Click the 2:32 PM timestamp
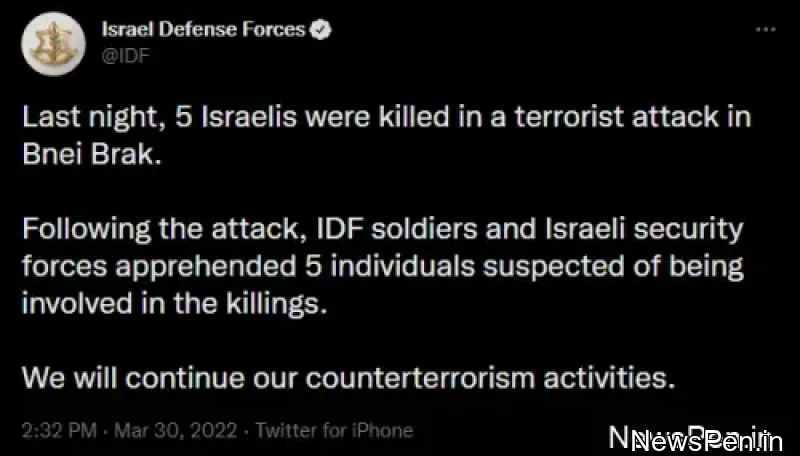The image size is (800, 456). (x=59, y=431)
